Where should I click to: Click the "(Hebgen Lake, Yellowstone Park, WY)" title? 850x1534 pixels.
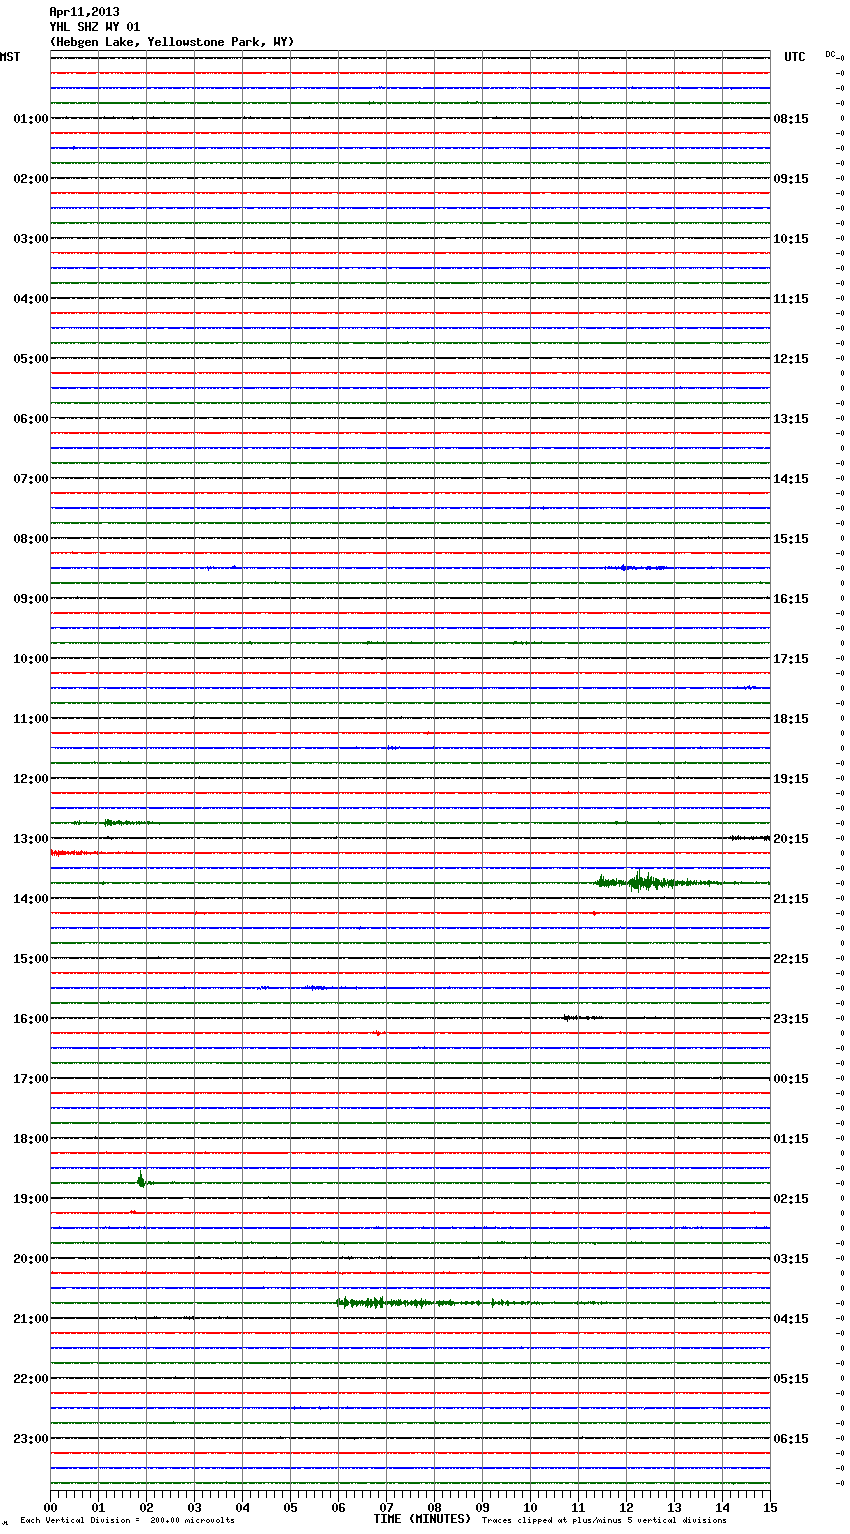[x=172, y=42]
